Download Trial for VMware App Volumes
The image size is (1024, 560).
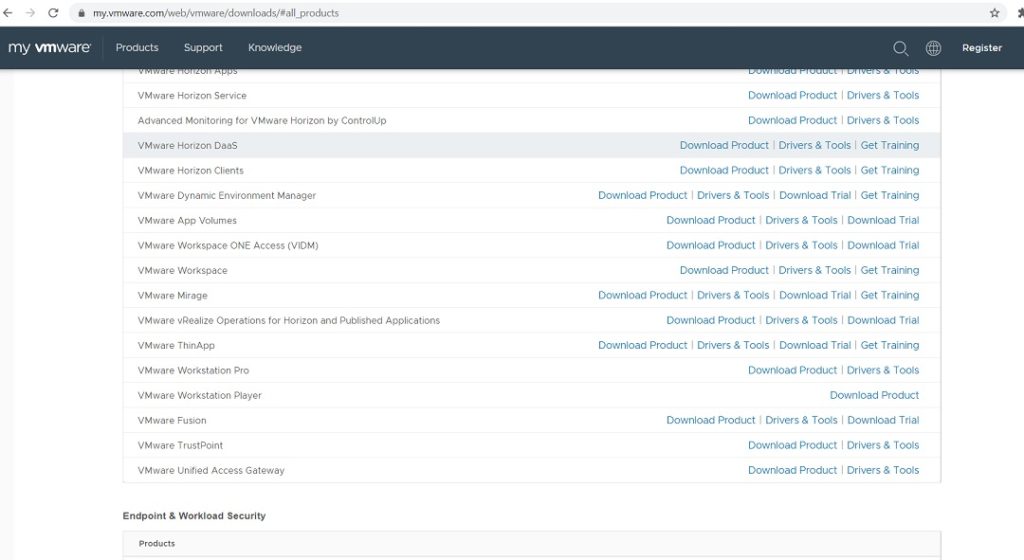[x=883, y=220]
